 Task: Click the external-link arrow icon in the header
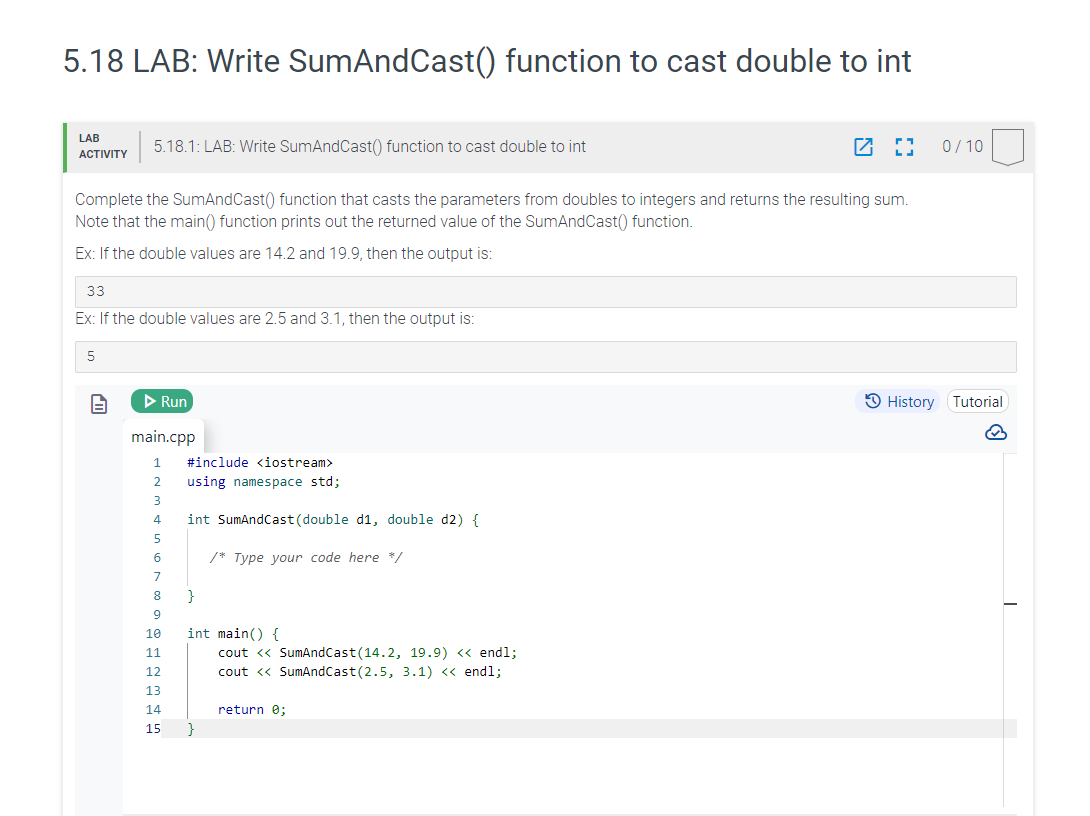(x=862, y=147)
